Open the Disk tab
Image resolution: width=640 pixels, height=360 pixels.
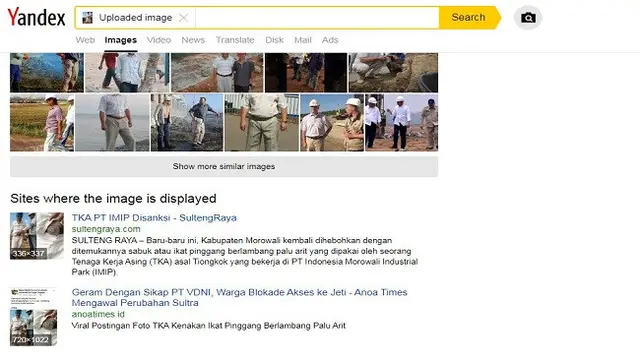[x=274, y=40]
